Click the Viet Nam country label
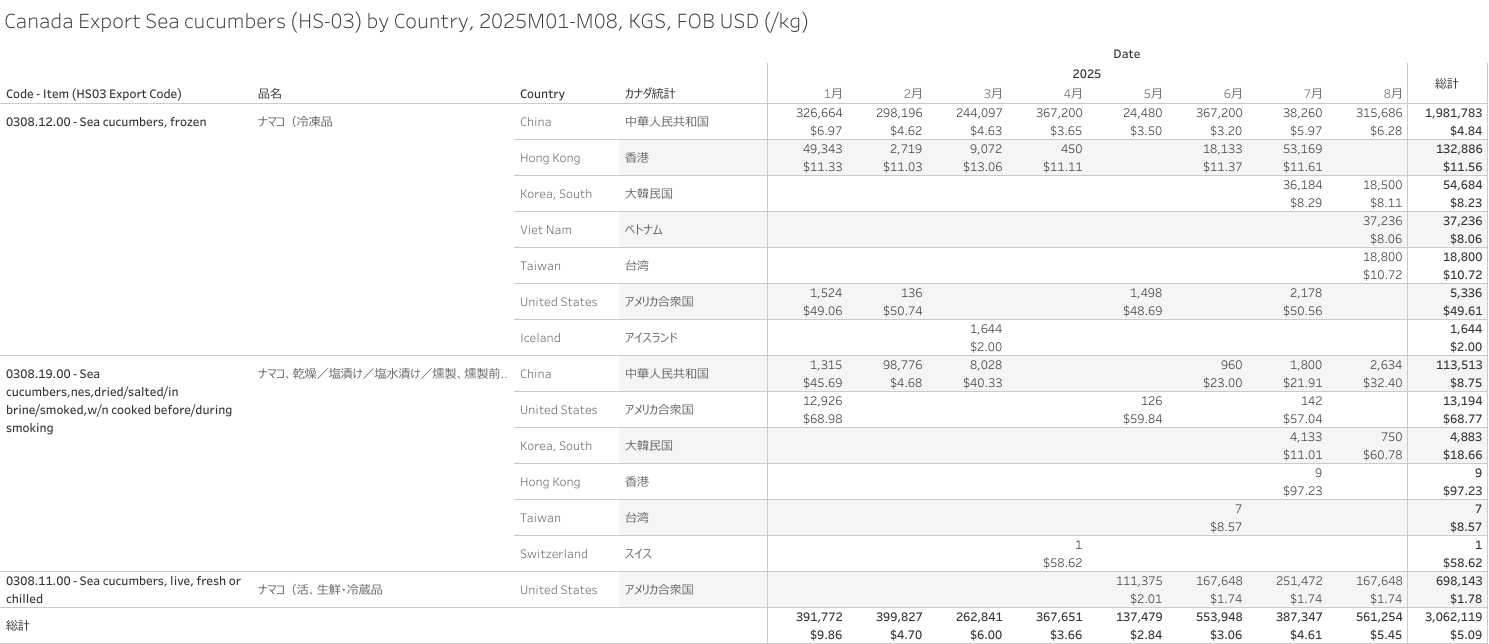 [546, 230]
